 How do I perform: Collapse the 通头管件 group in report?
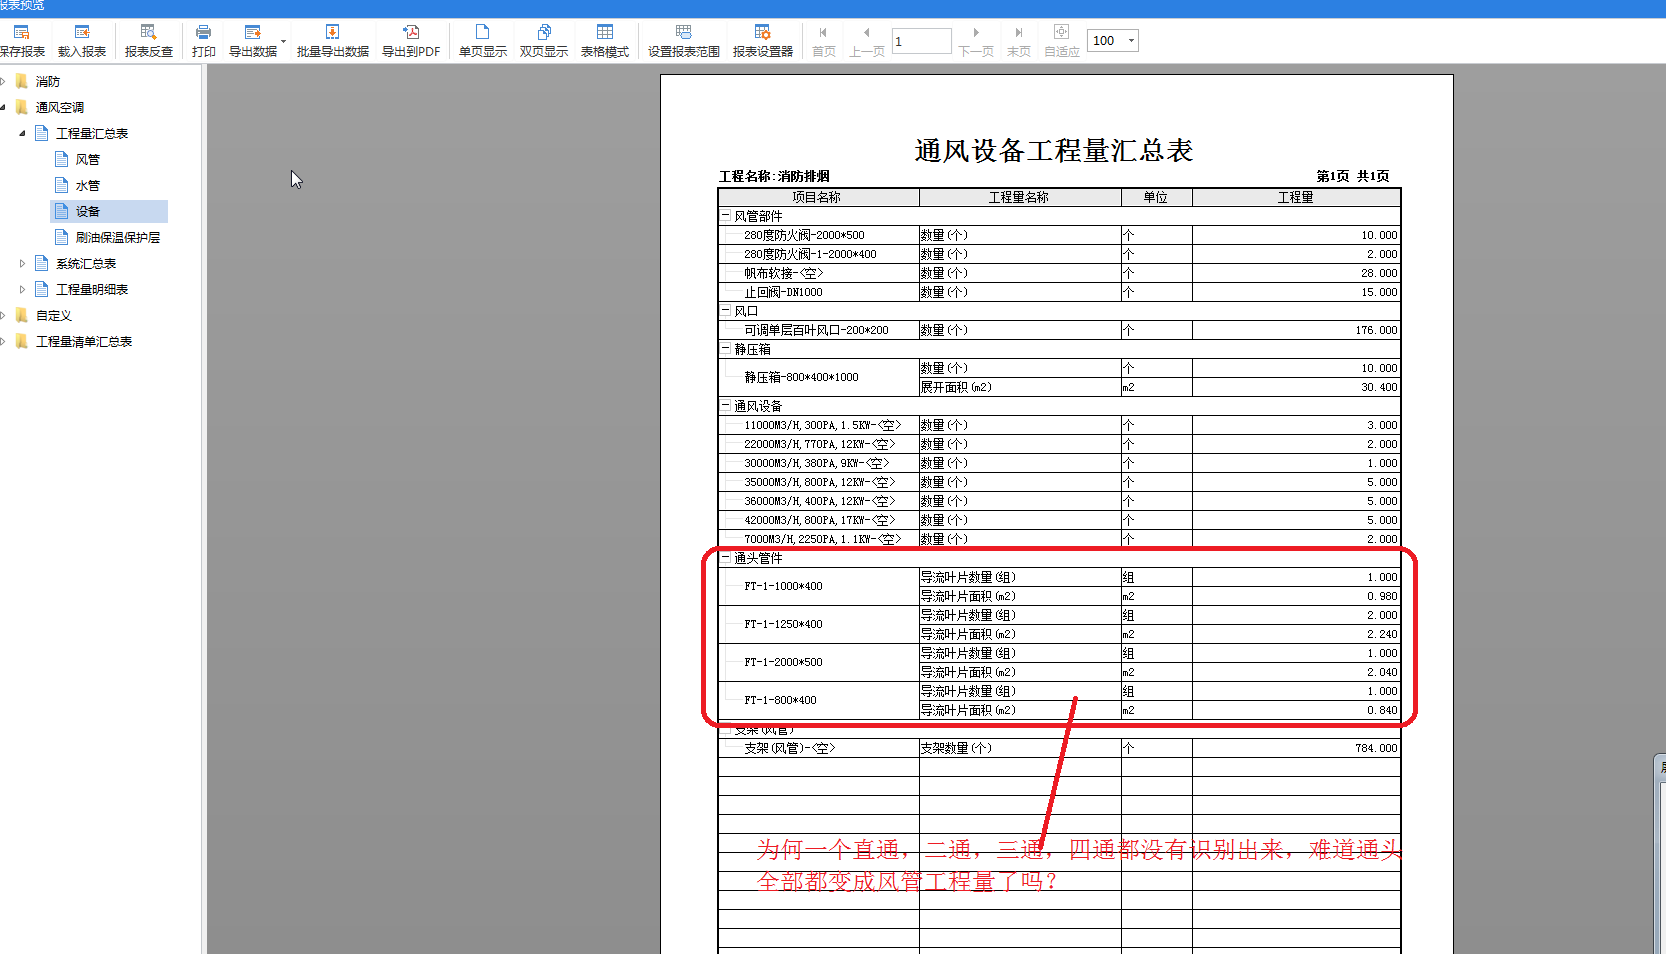point(726,557)
